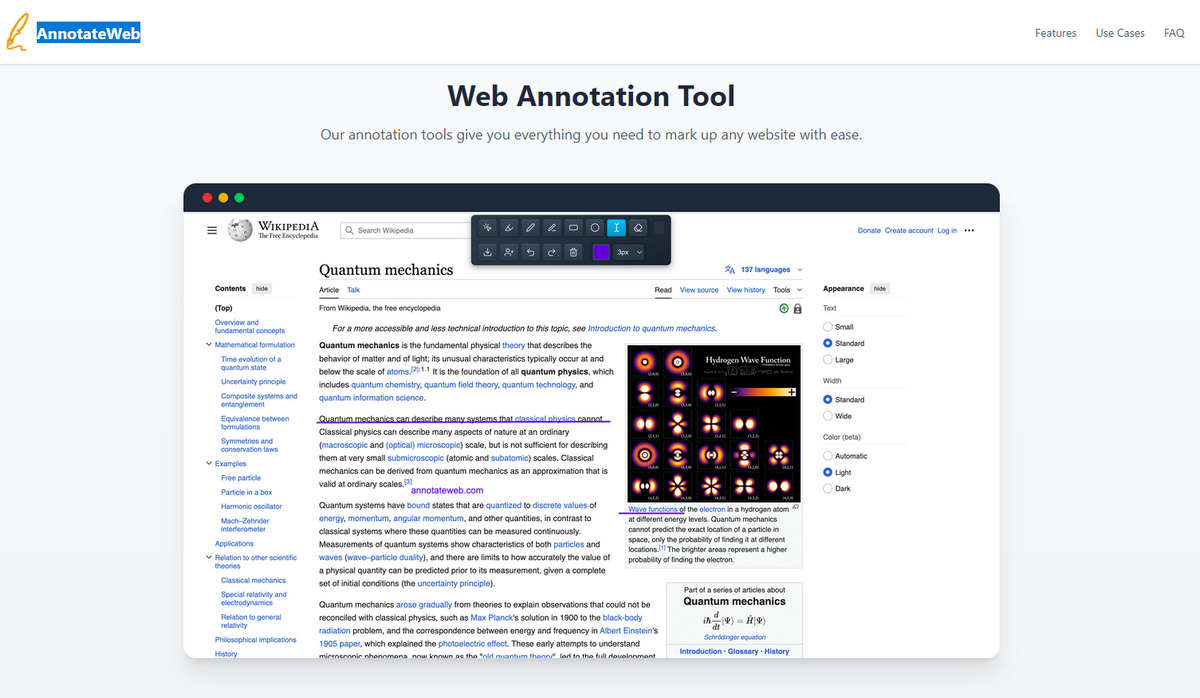Switch to the Read tab

tap(663, 290)
